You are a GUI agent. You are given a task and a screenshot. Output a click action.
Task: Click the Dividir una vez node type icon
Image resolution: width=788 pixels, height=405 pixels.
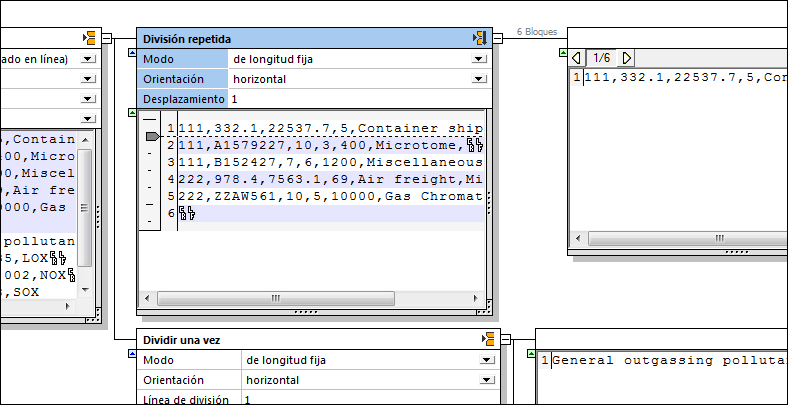[x=488, y=340]
